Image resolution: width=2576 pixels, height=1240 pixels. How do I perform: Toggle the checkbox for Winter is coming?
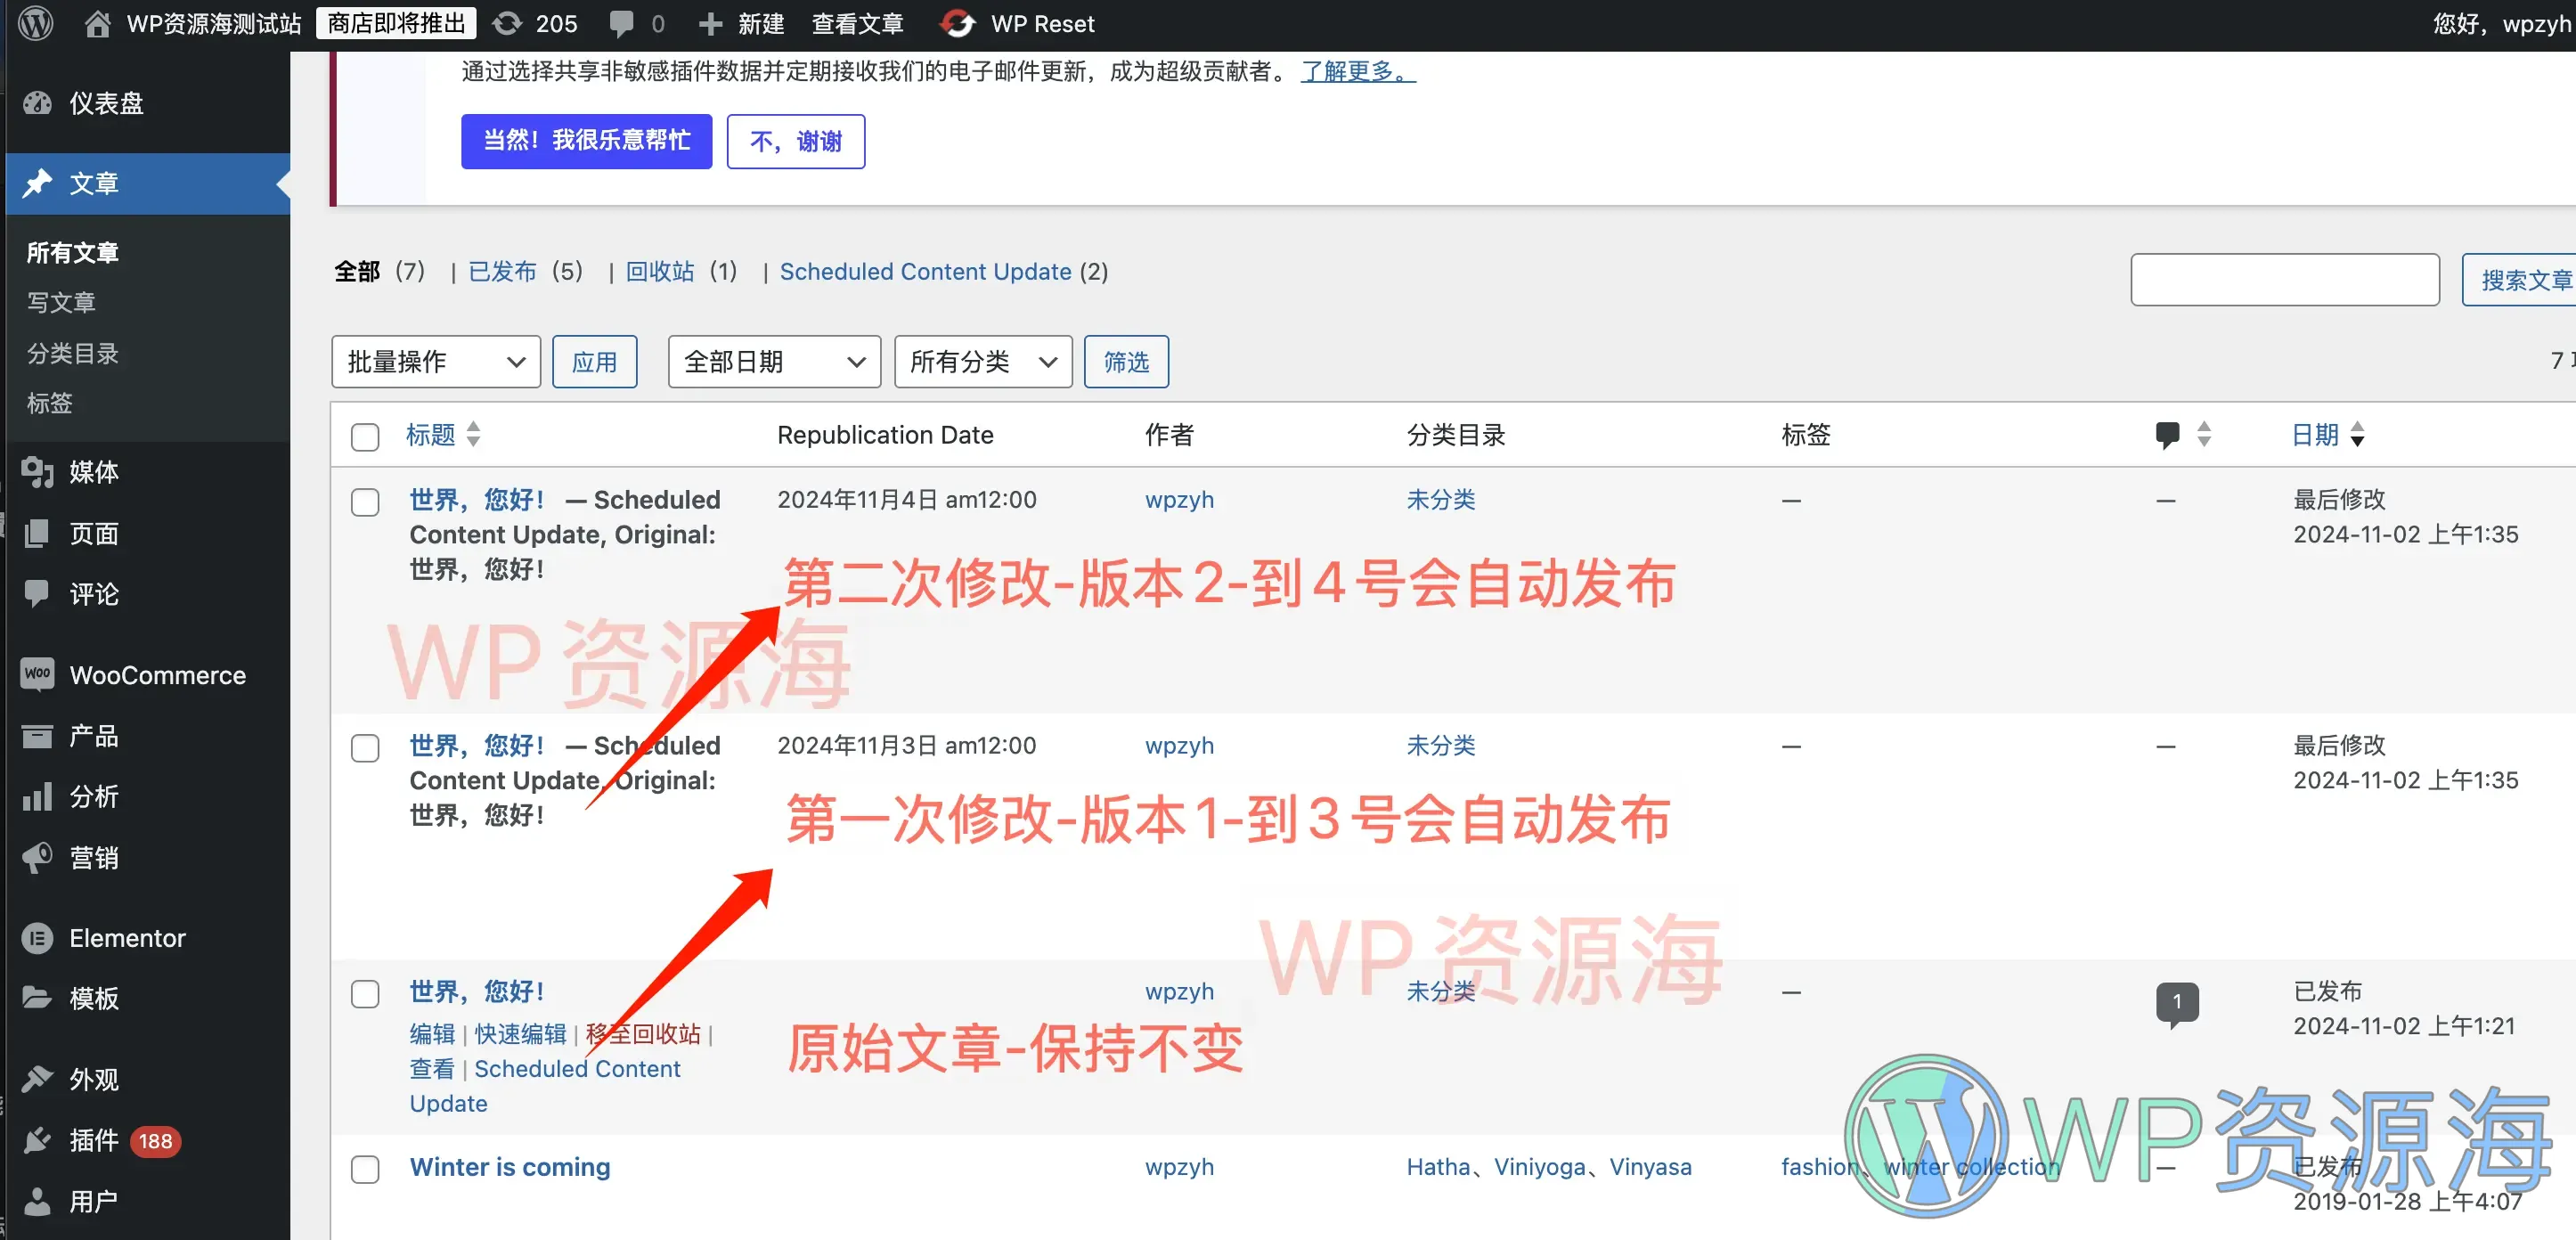point(364,1170)
